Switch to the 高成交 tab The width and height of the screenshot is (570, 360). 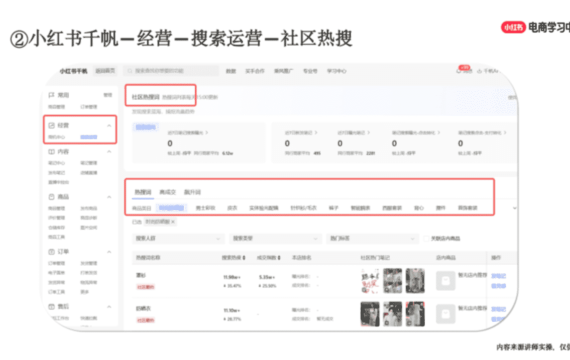tap(168, 192)
